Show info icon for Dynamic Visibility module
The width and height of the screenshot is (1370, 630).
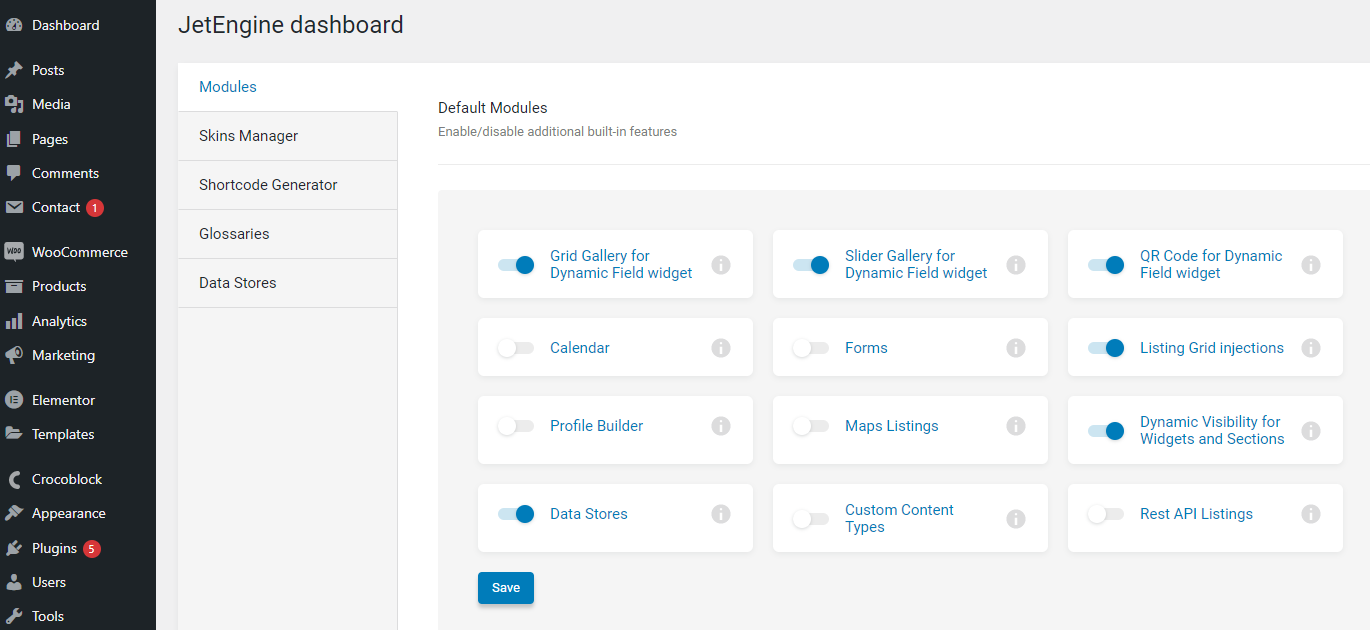coord(1311,431)
